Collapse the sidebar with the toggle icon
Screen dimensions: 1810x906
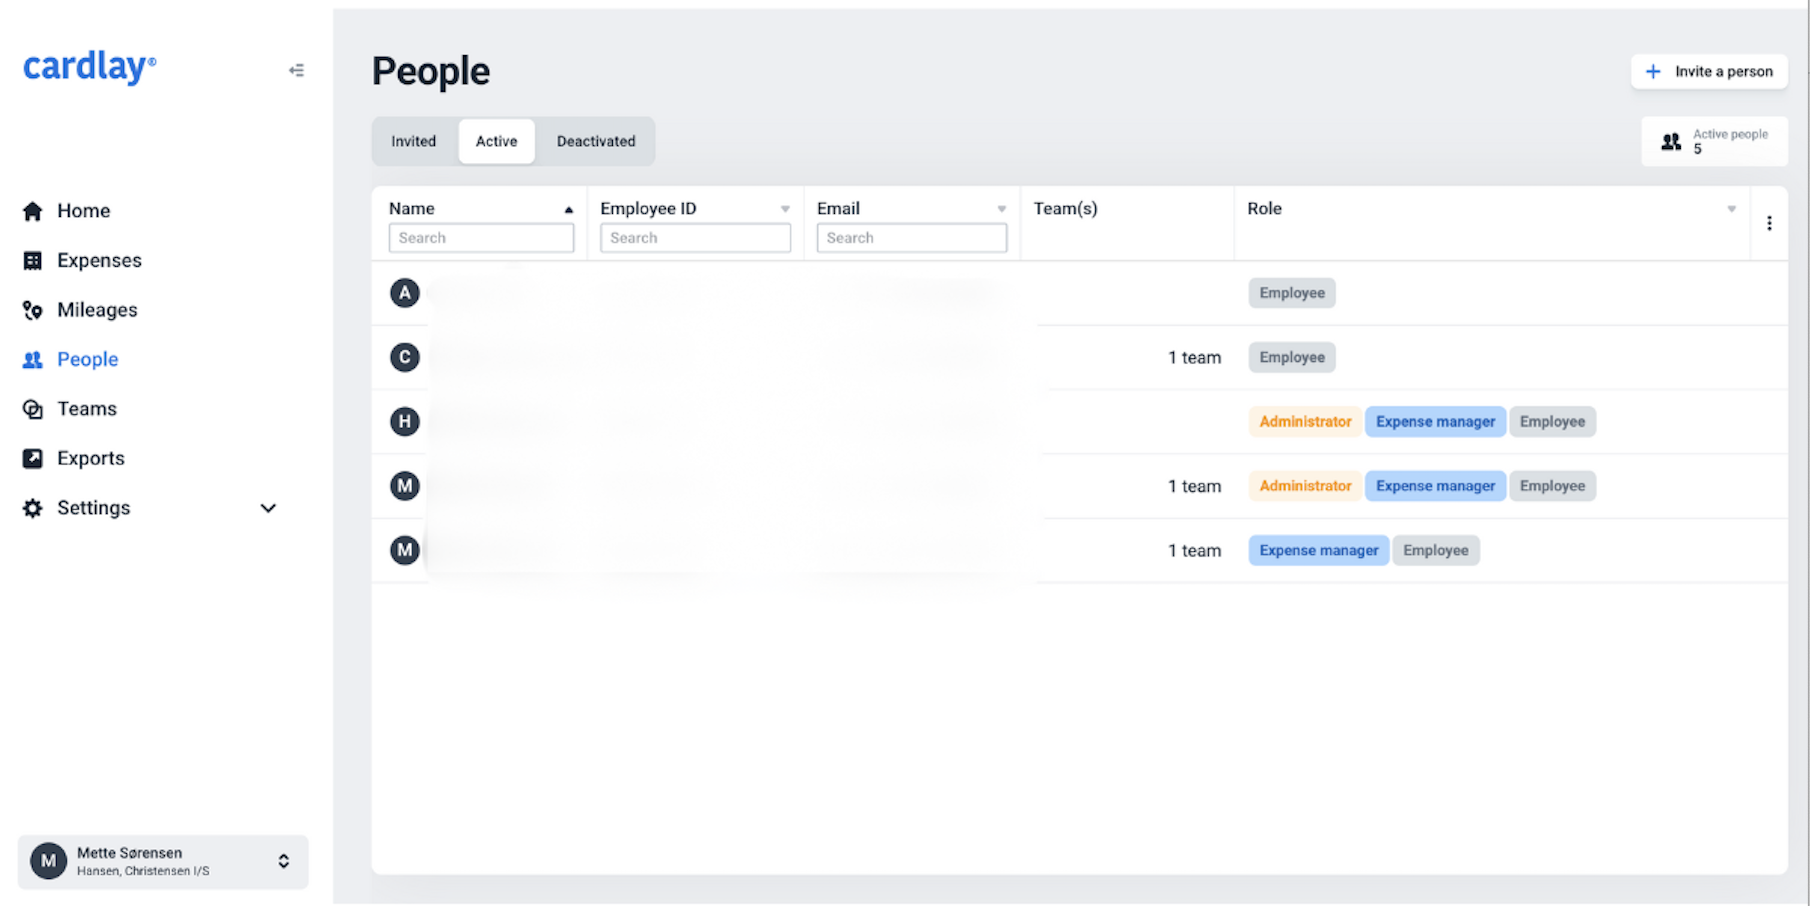[x=296, y=70]
